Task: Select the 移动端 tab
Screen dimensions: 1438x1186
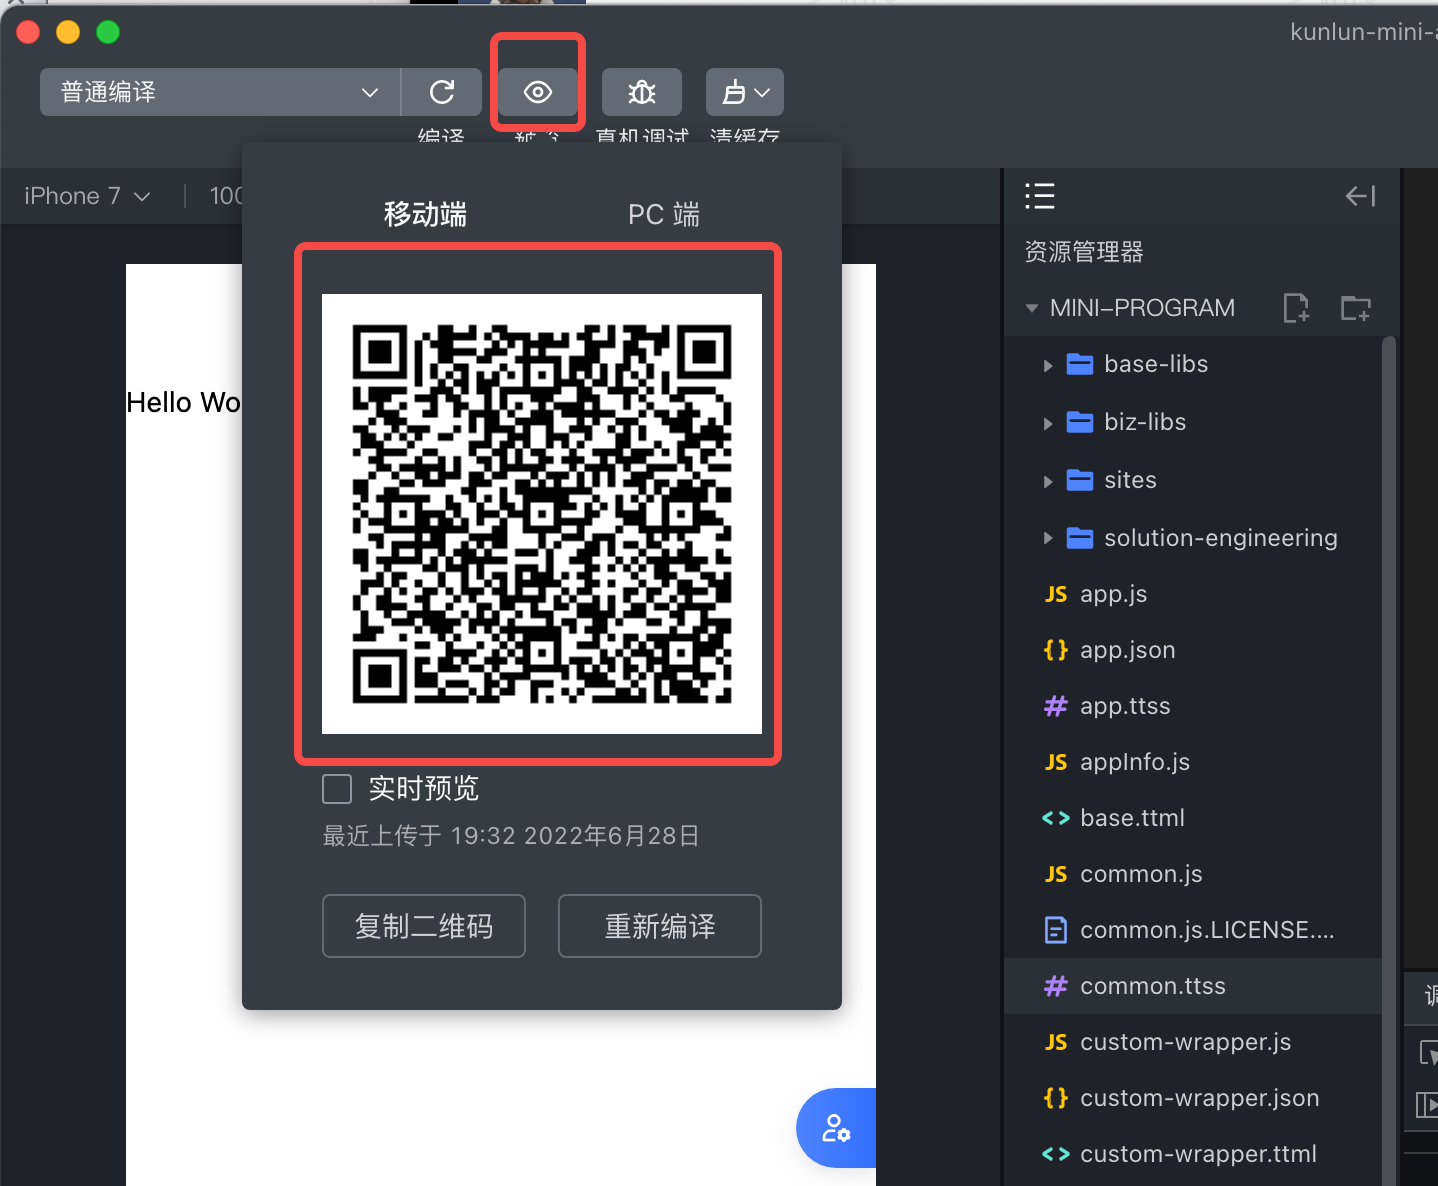Action: click(425, 214)
